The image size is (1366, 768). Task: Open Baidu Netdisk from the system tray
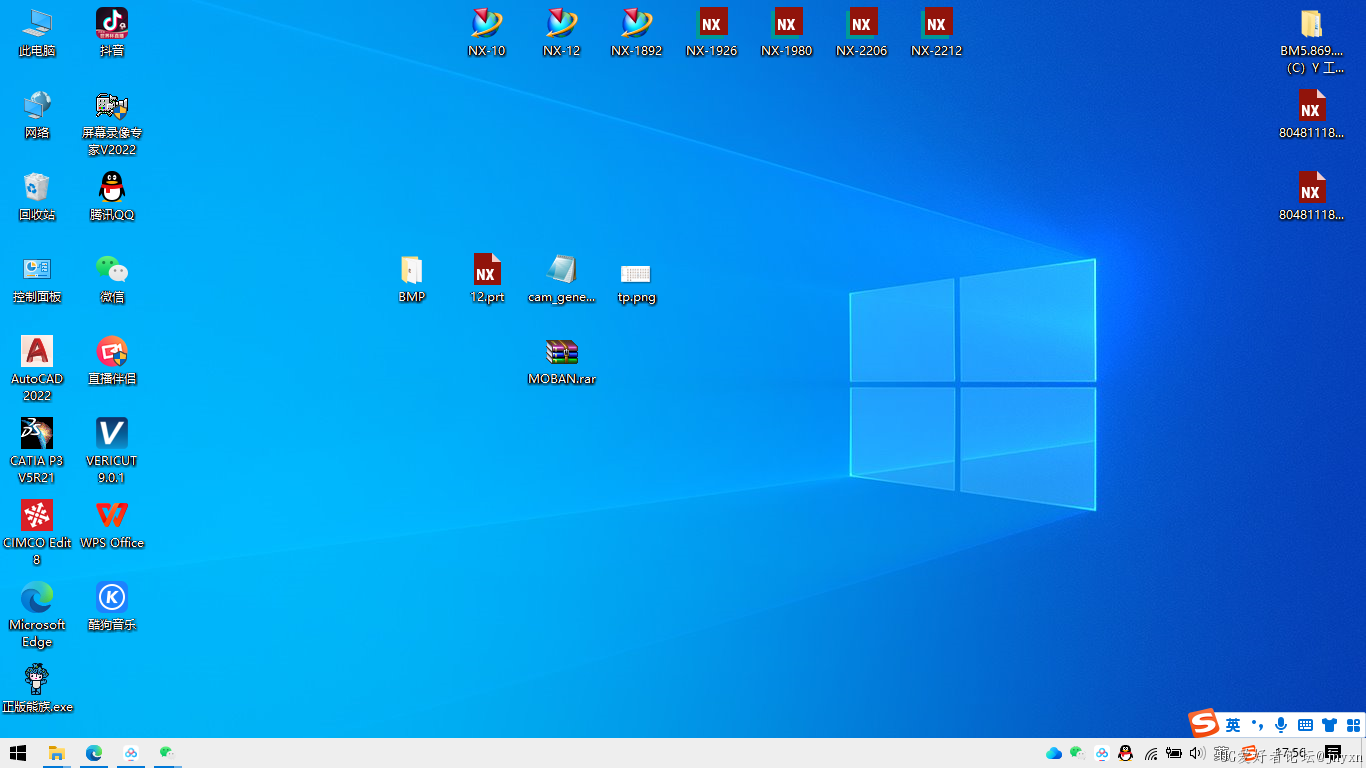1101,753
